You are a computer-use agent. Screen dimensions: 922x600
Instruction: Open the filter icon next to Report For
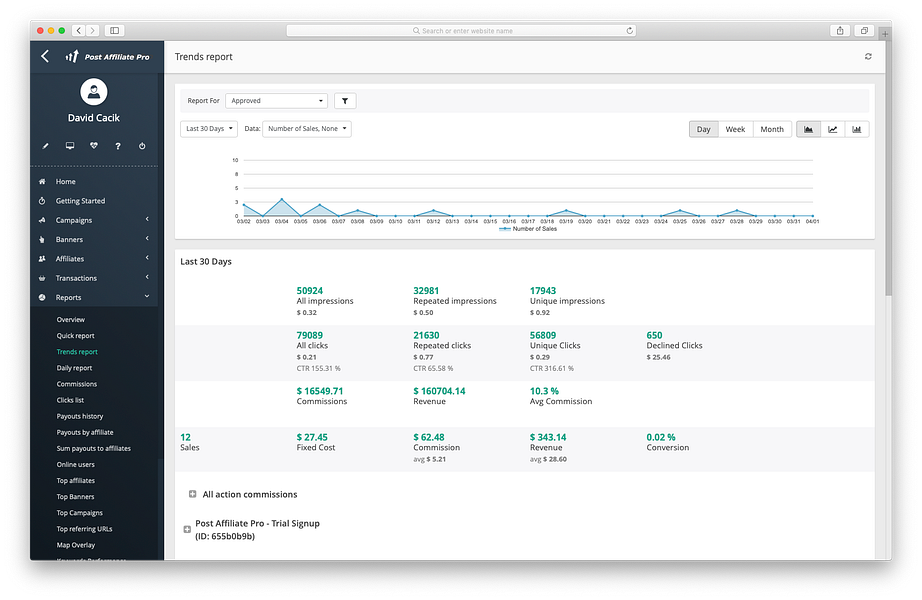[345, 101]
